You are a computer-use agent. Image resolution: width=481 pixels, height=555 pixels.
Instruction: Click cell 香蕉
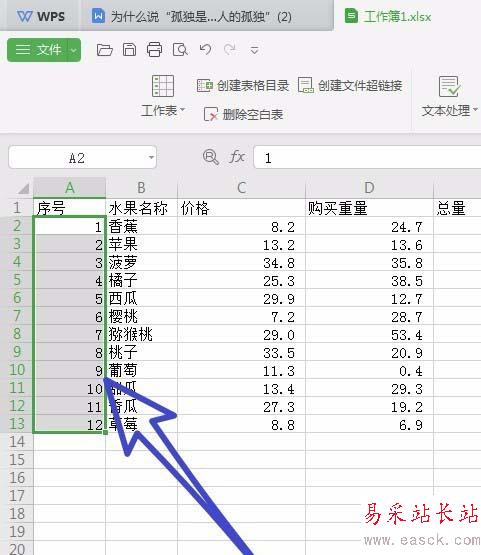point(141,226)
